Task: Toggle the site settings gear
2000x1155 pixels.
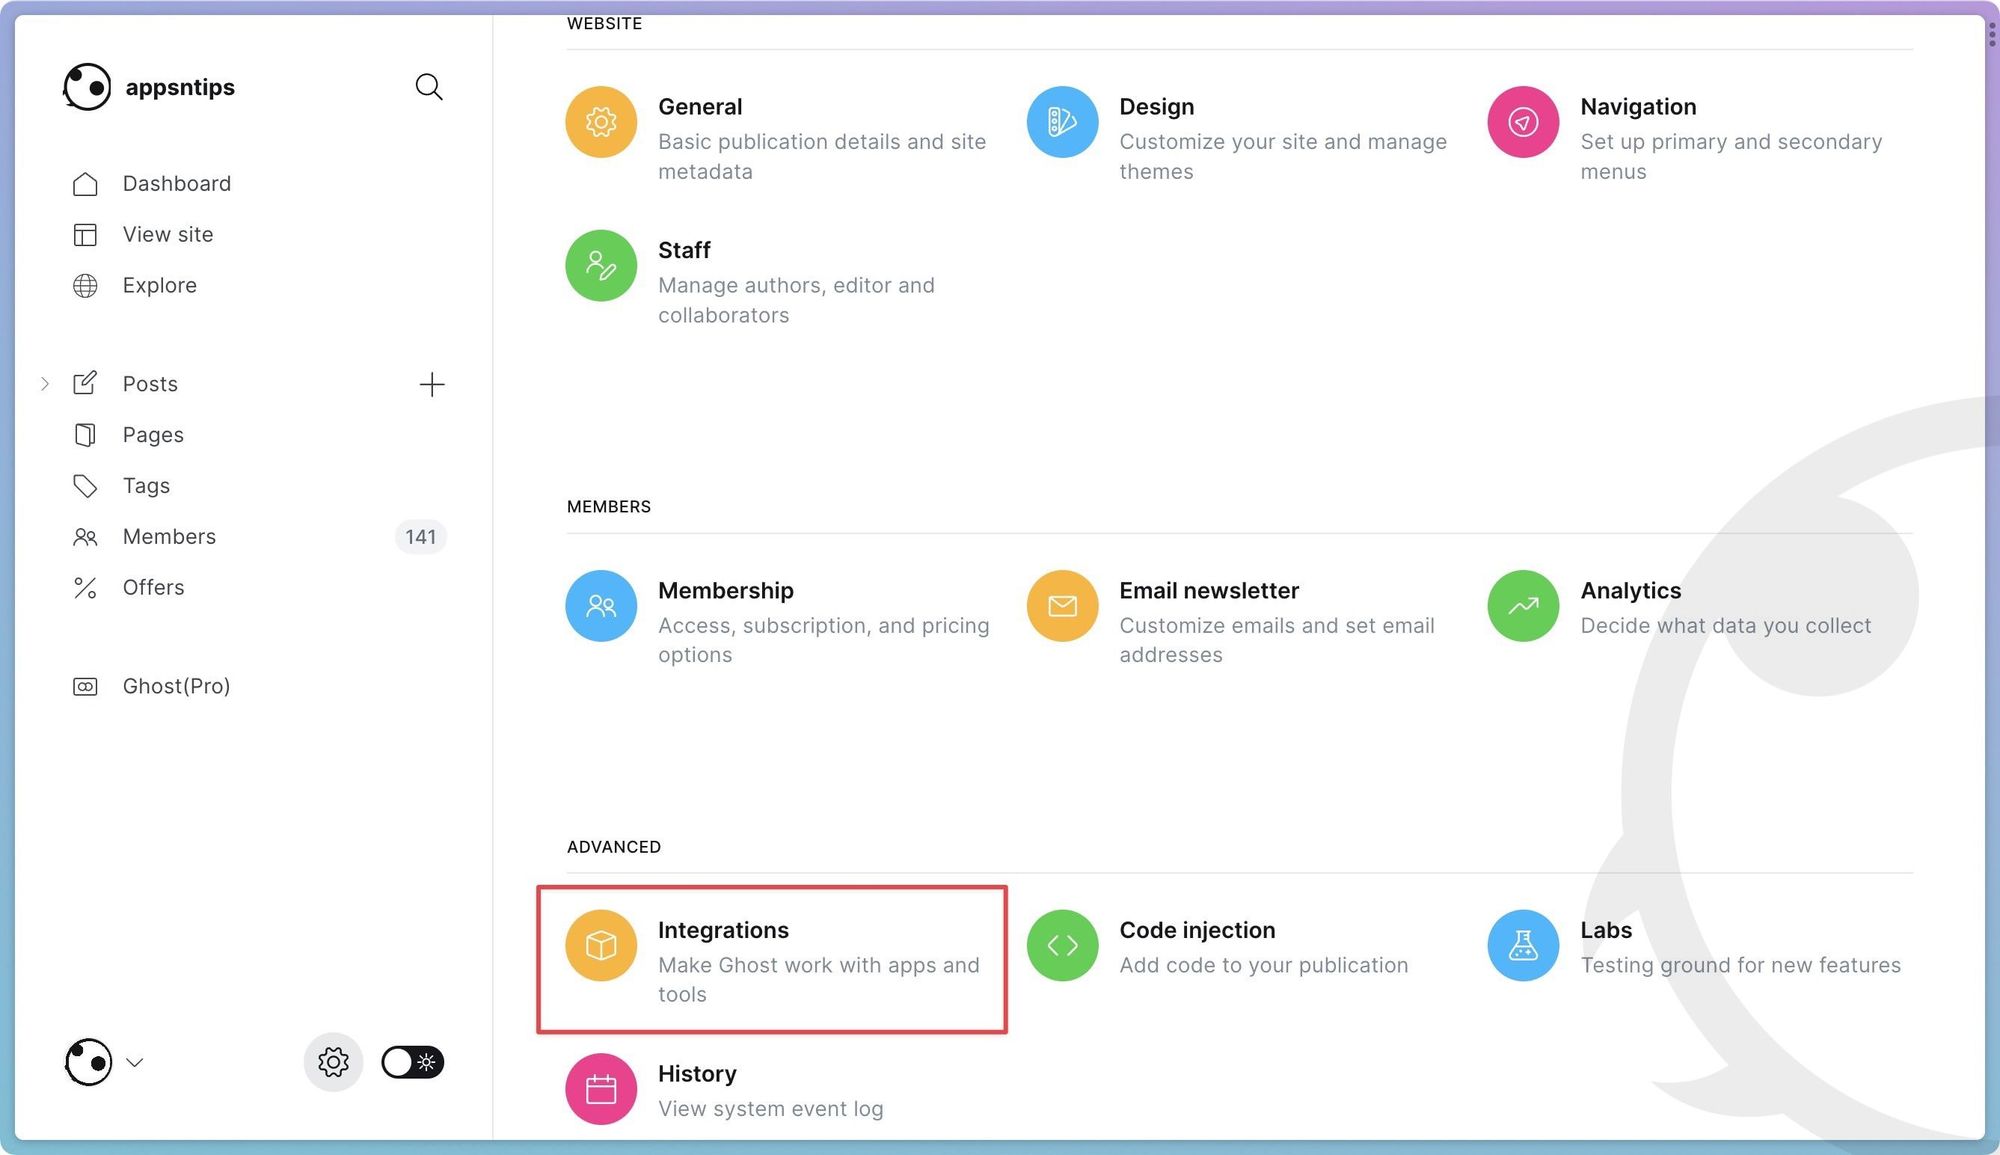Action: click(334, 1062)
